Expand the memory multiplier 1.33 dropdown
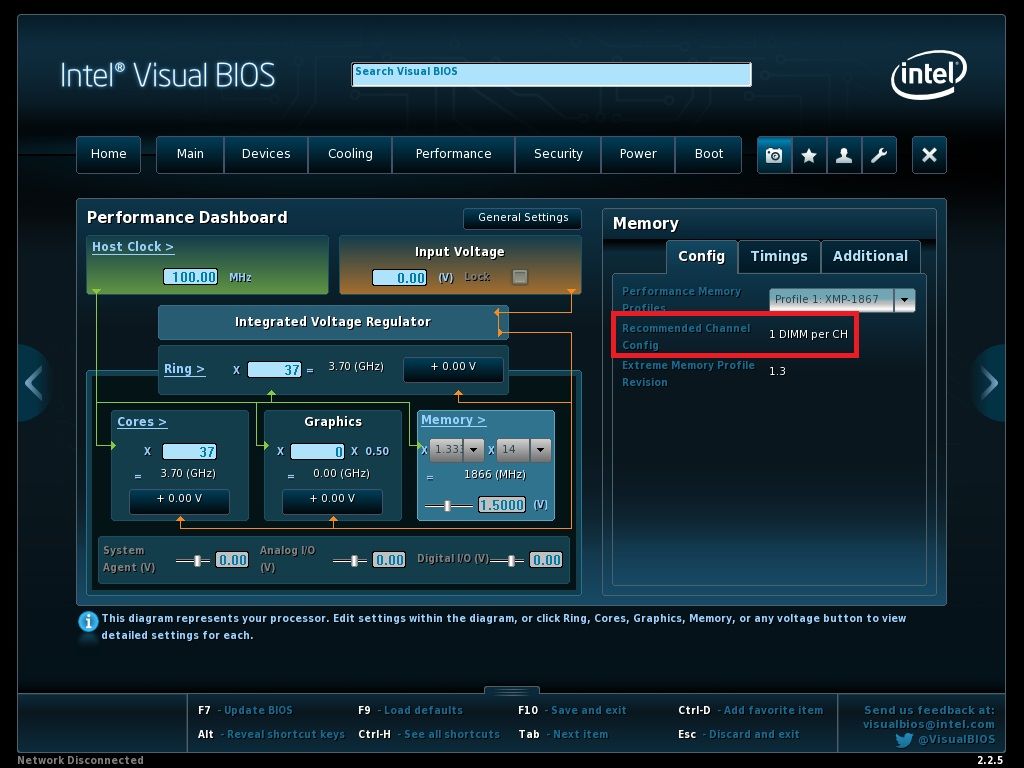The height and width of the screenshot is (768, 1024). (x=457, y=449)
